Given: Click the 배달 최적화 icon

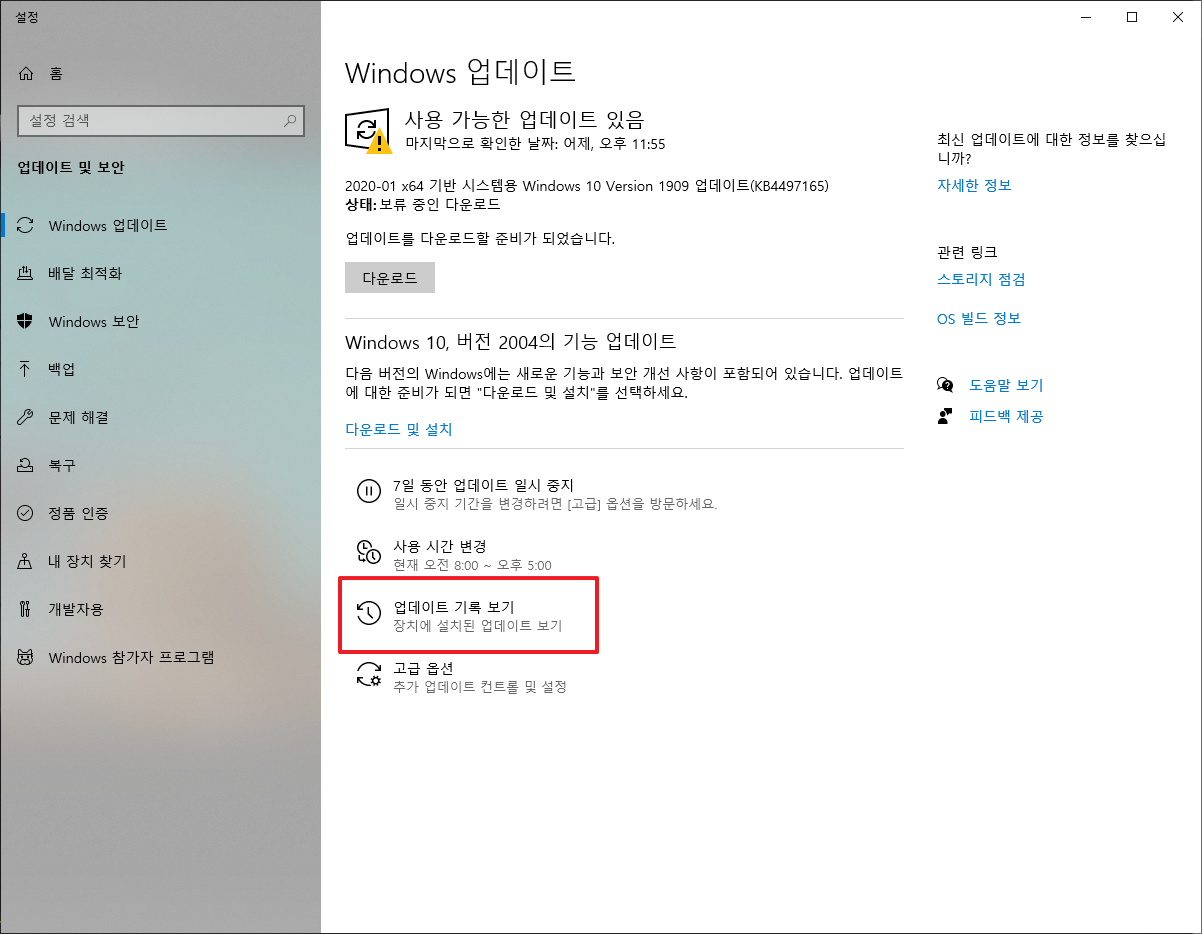Looking at the screenshot, I should point(26,274).
